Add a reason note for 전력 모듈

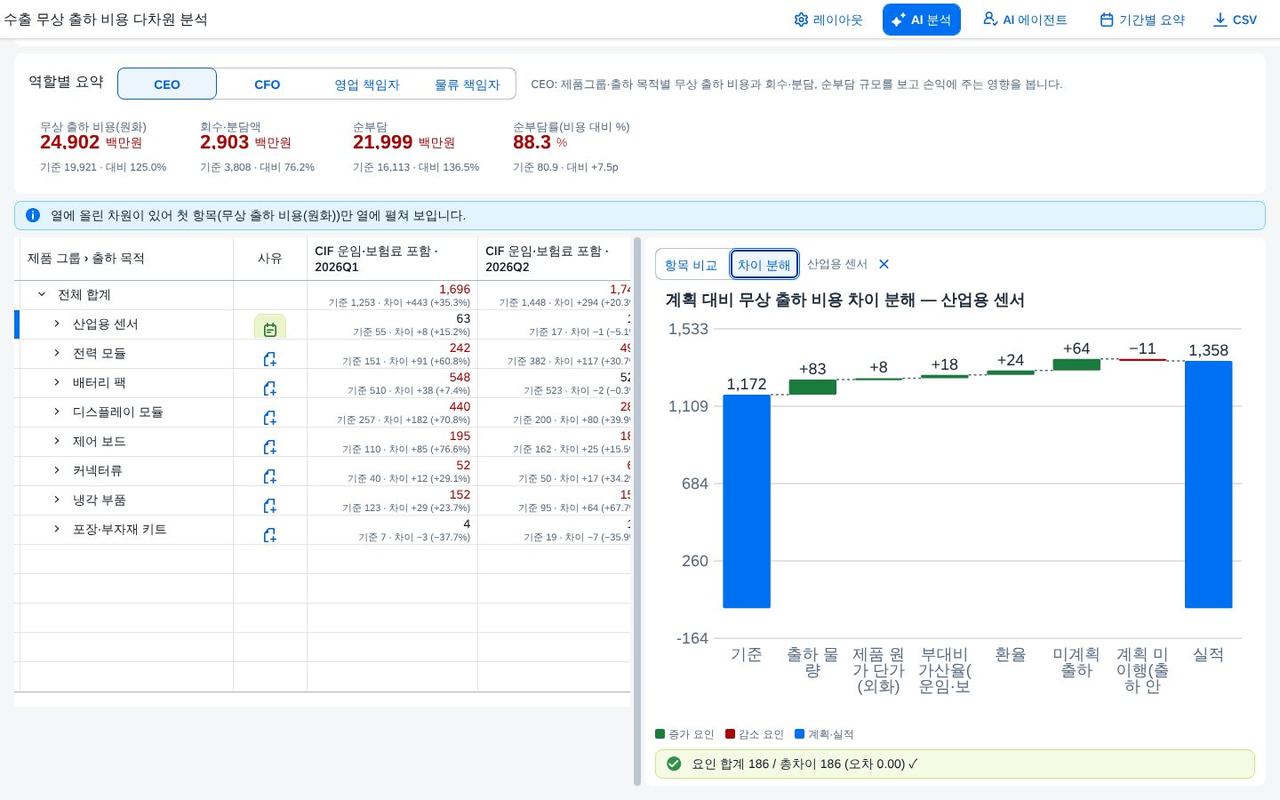[x=270, y=358]
